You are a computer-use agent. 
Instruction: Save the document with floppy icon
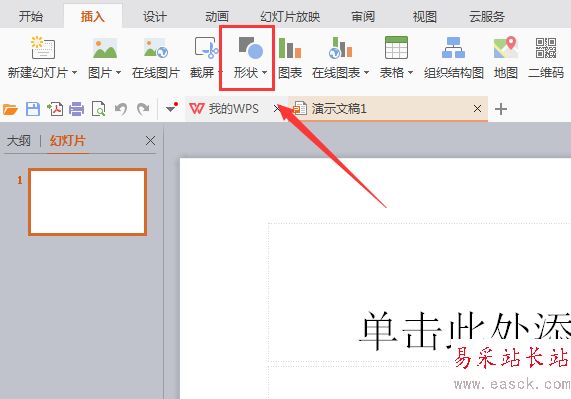point(33,109)
